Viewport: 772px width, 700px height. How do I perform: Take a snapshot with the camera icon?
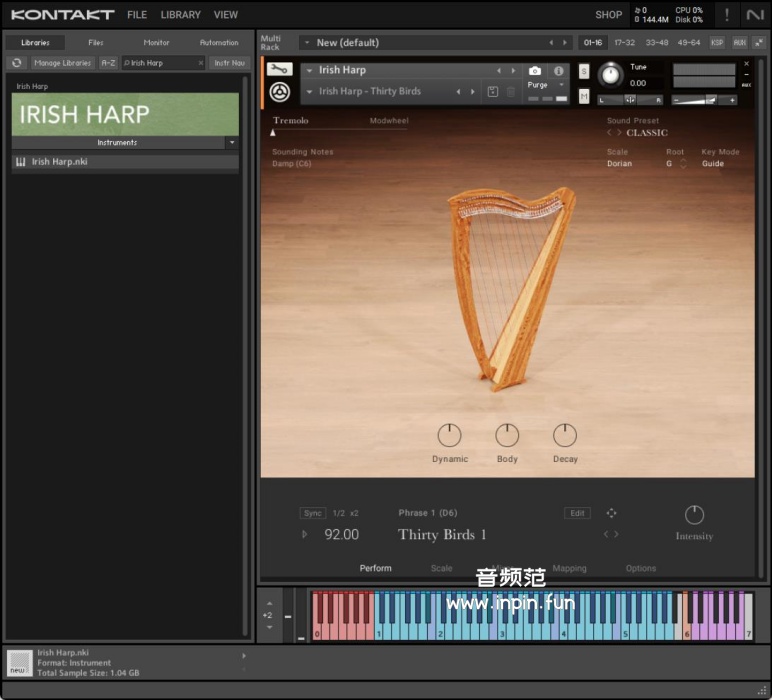tap(535, 71)
